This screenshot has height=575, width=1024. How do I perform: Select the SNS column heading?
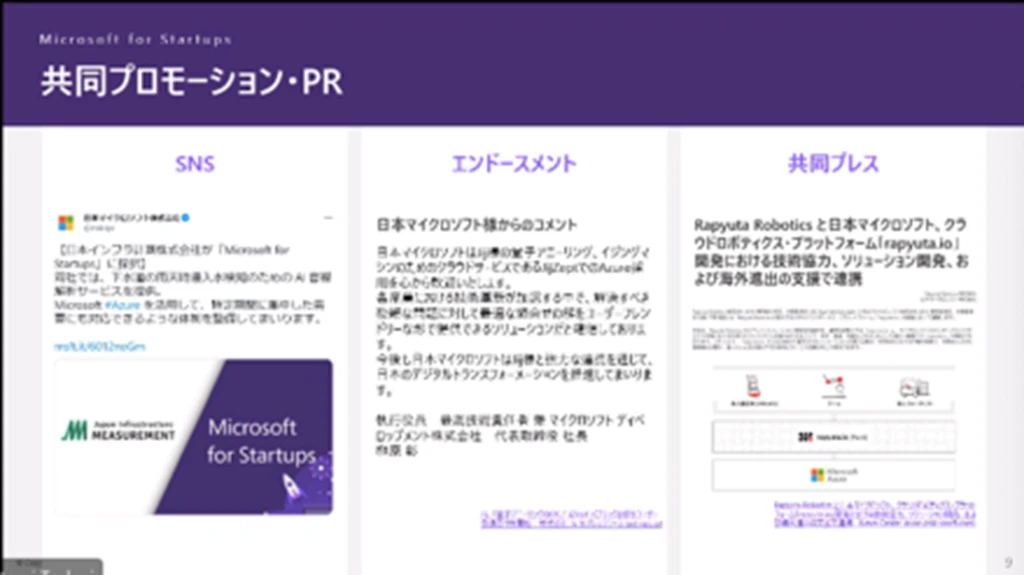[x=195, y=164]
